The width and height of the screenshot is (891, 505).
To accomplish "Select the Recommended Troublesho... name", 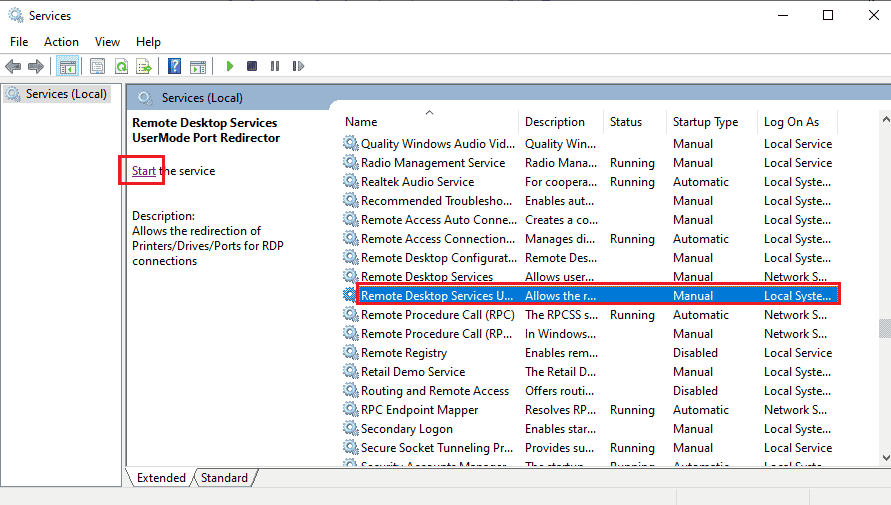I will (x=436, y=201).
